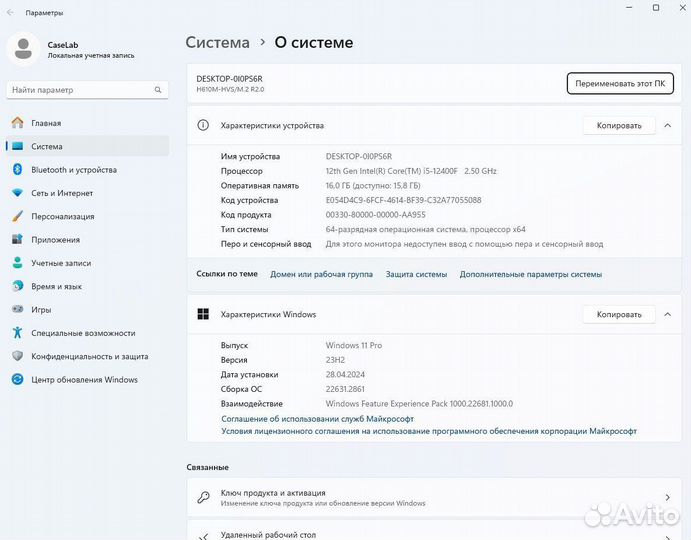The width and height of the screenshot is (691, 540).
Task: Click the Игры gamepad icon
Action: 18,309
